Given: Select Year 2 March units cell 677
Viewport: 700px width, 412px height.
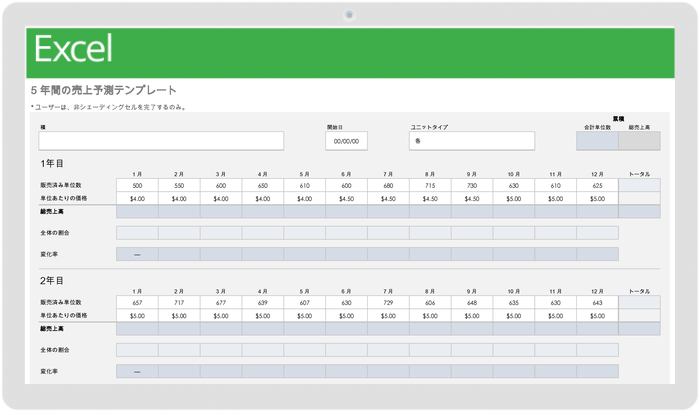Looking at the screenshot, I should 221,302.
